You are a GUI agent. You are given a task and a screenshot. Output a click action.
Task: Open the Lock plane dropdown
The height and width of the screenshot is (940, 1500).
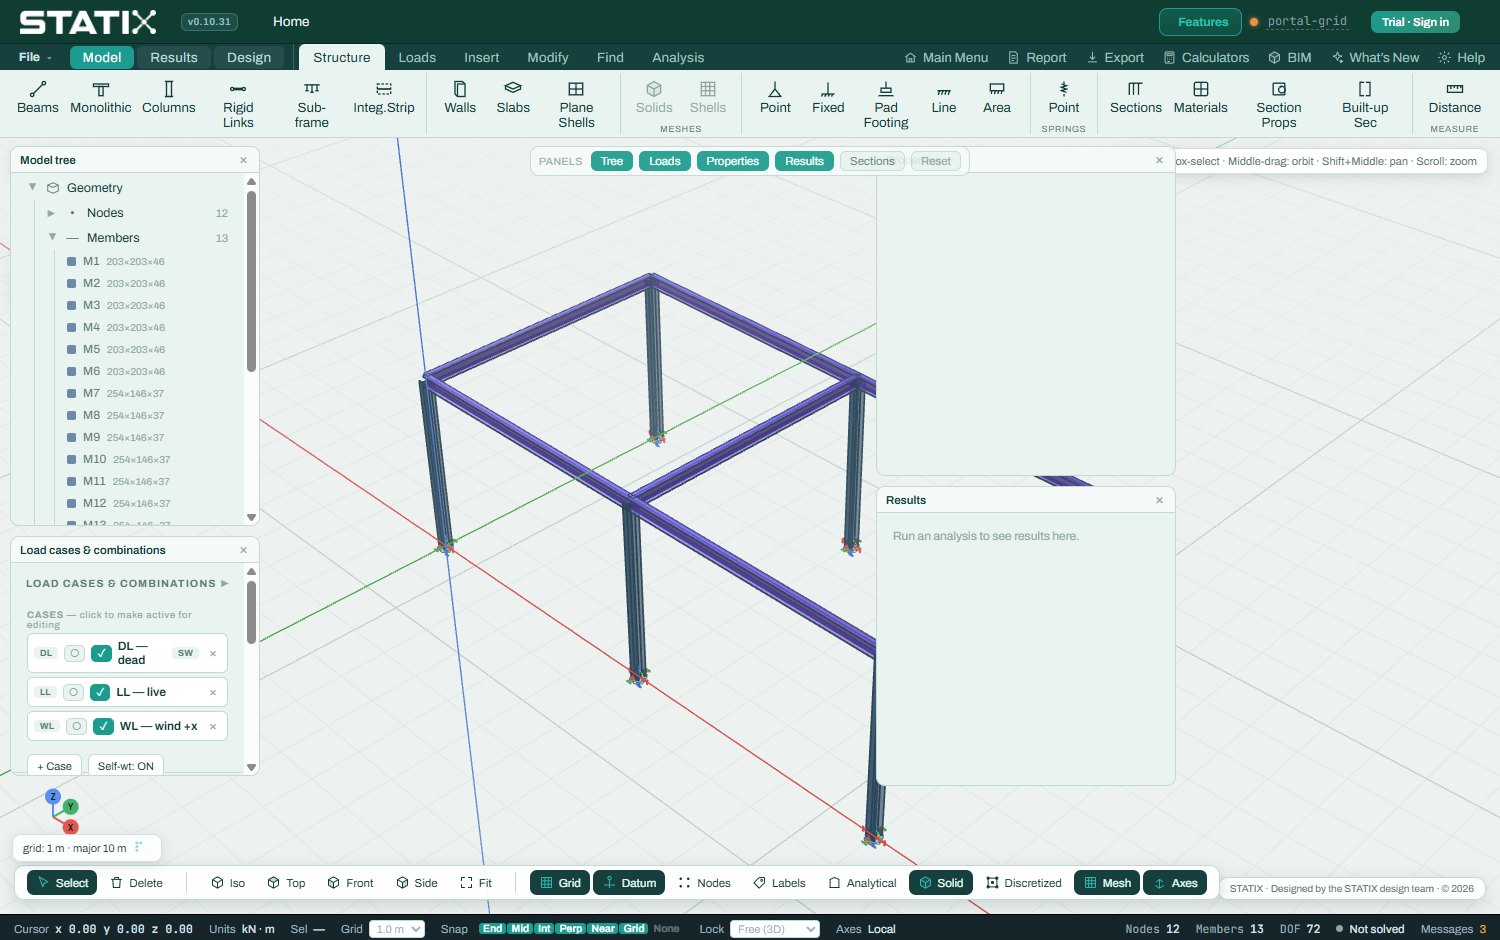[x=775, y=929]
